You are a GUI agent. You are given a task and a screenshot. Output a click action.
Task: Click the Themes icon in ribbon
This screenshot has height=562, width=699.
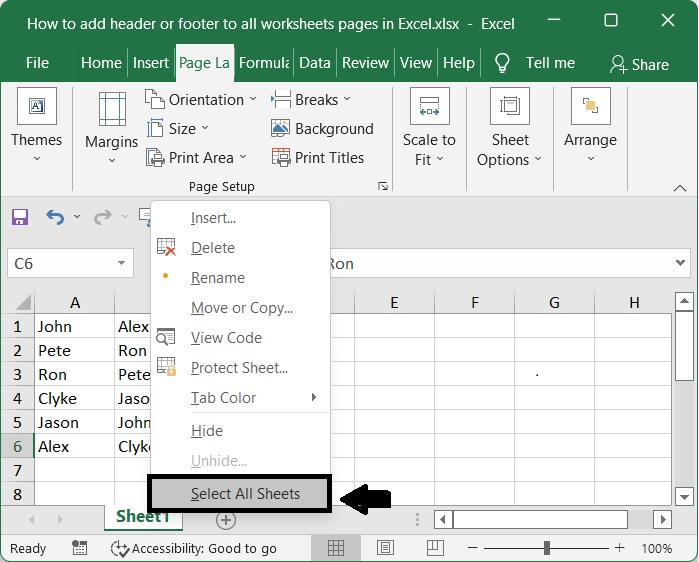36,107
